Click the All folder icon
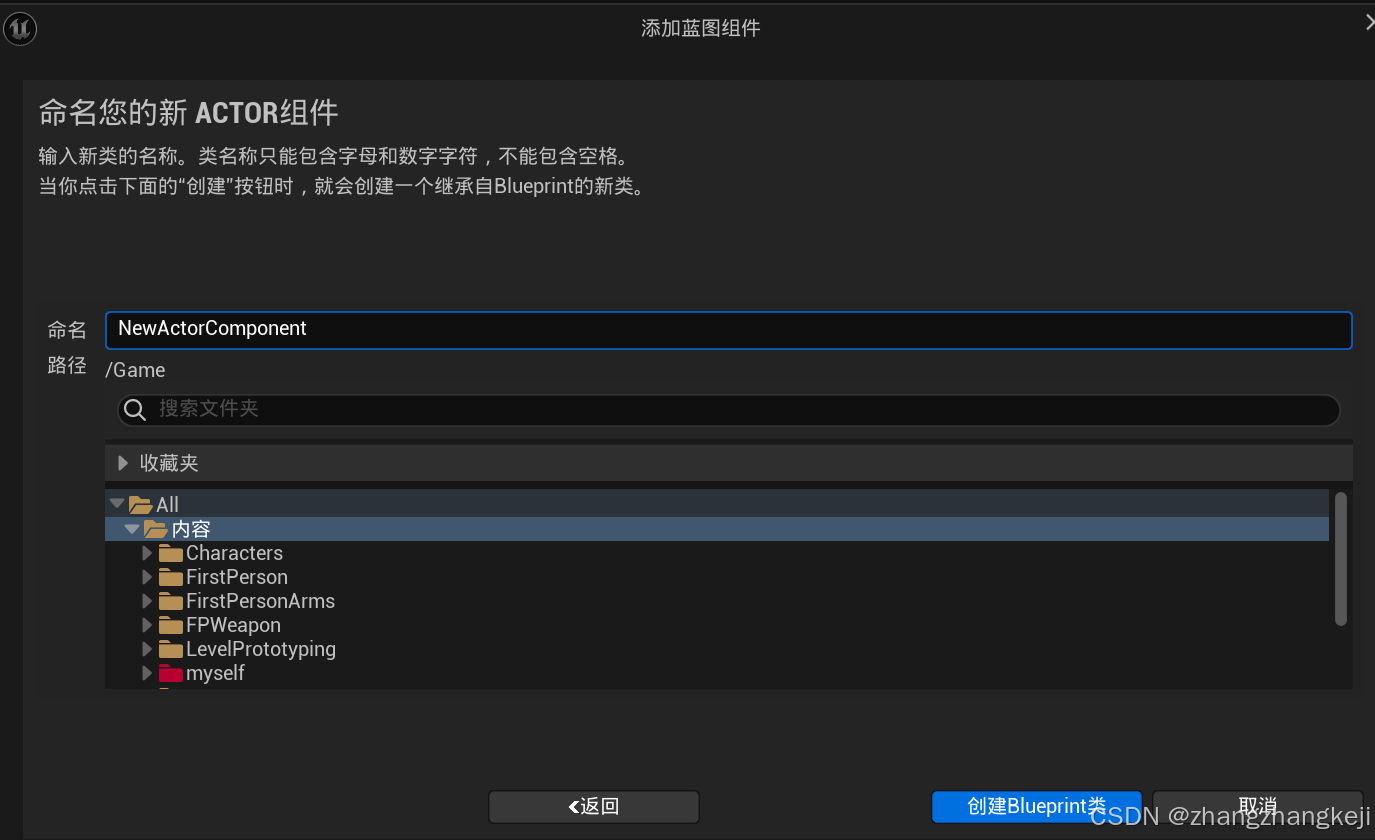1375x840 pixels. point(140,505)
